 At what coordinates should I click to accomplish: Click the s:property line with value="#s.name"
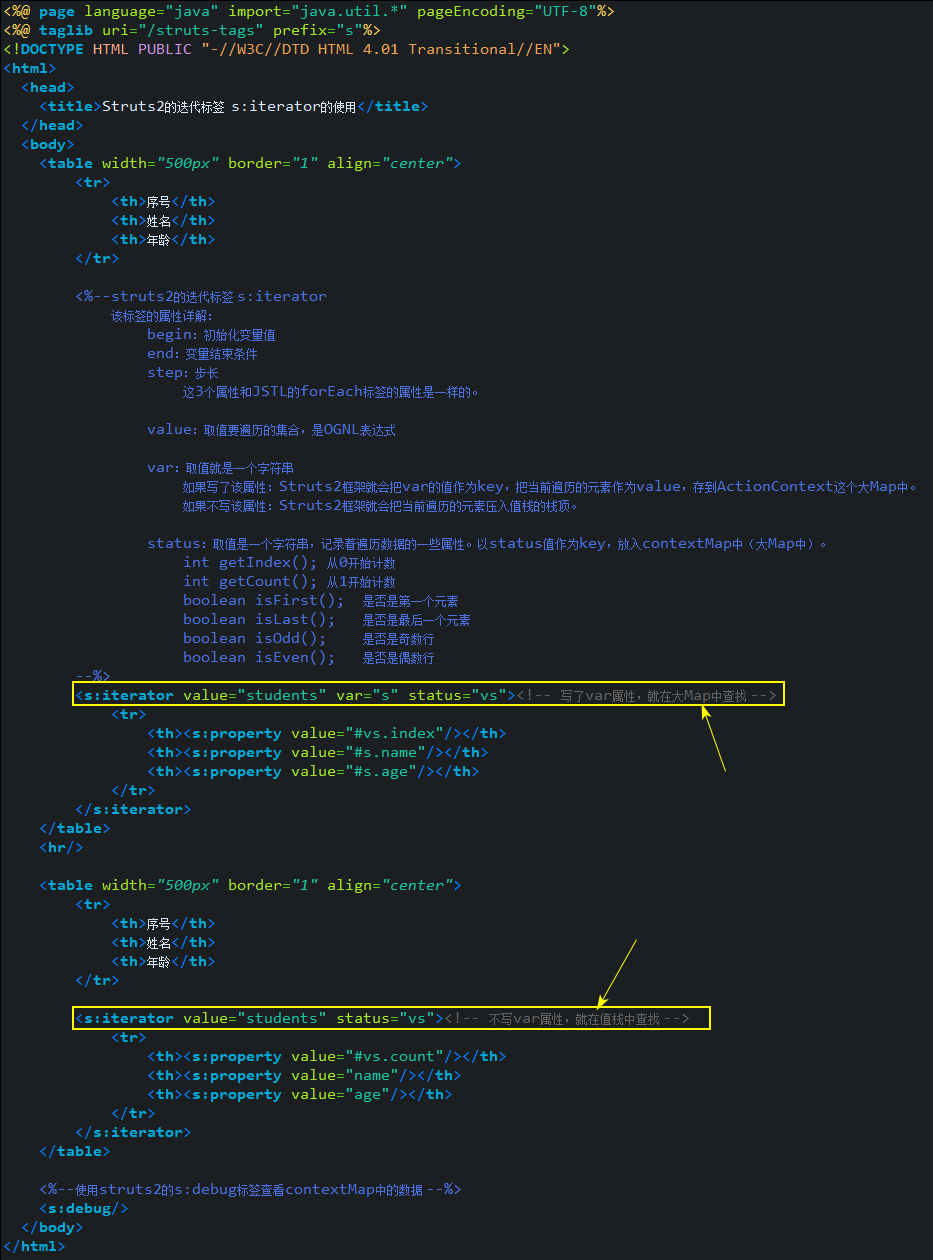tap(318, 752)
